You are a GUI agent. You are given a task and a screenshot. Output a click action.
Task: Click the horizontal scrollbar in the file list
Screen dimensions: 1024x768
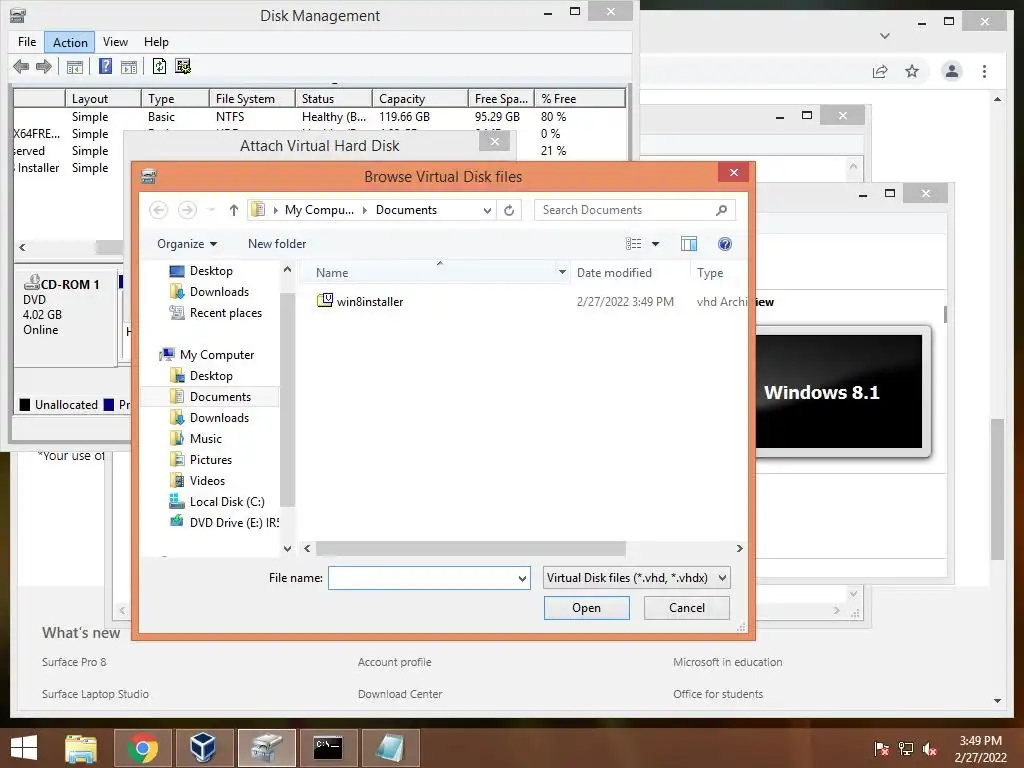(x=470, y=549)
